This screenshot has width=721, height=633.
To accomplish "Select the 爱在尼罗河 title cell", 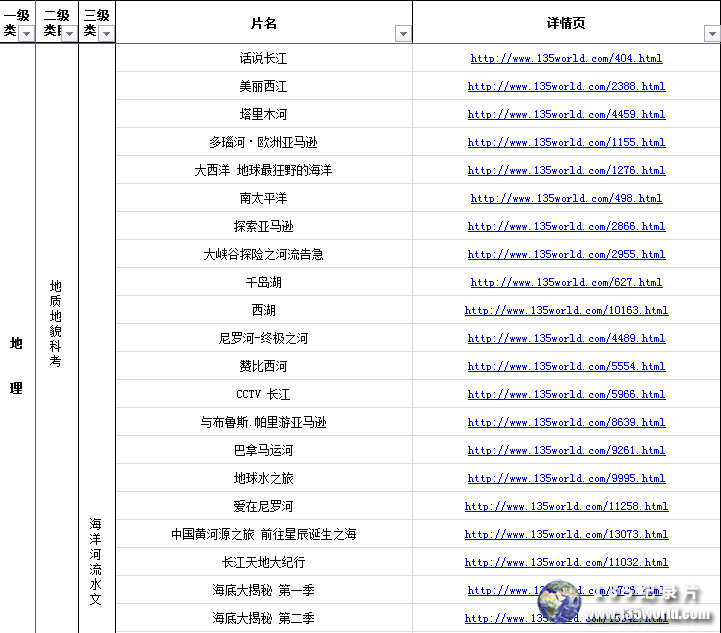I will [x=264, y=507].
